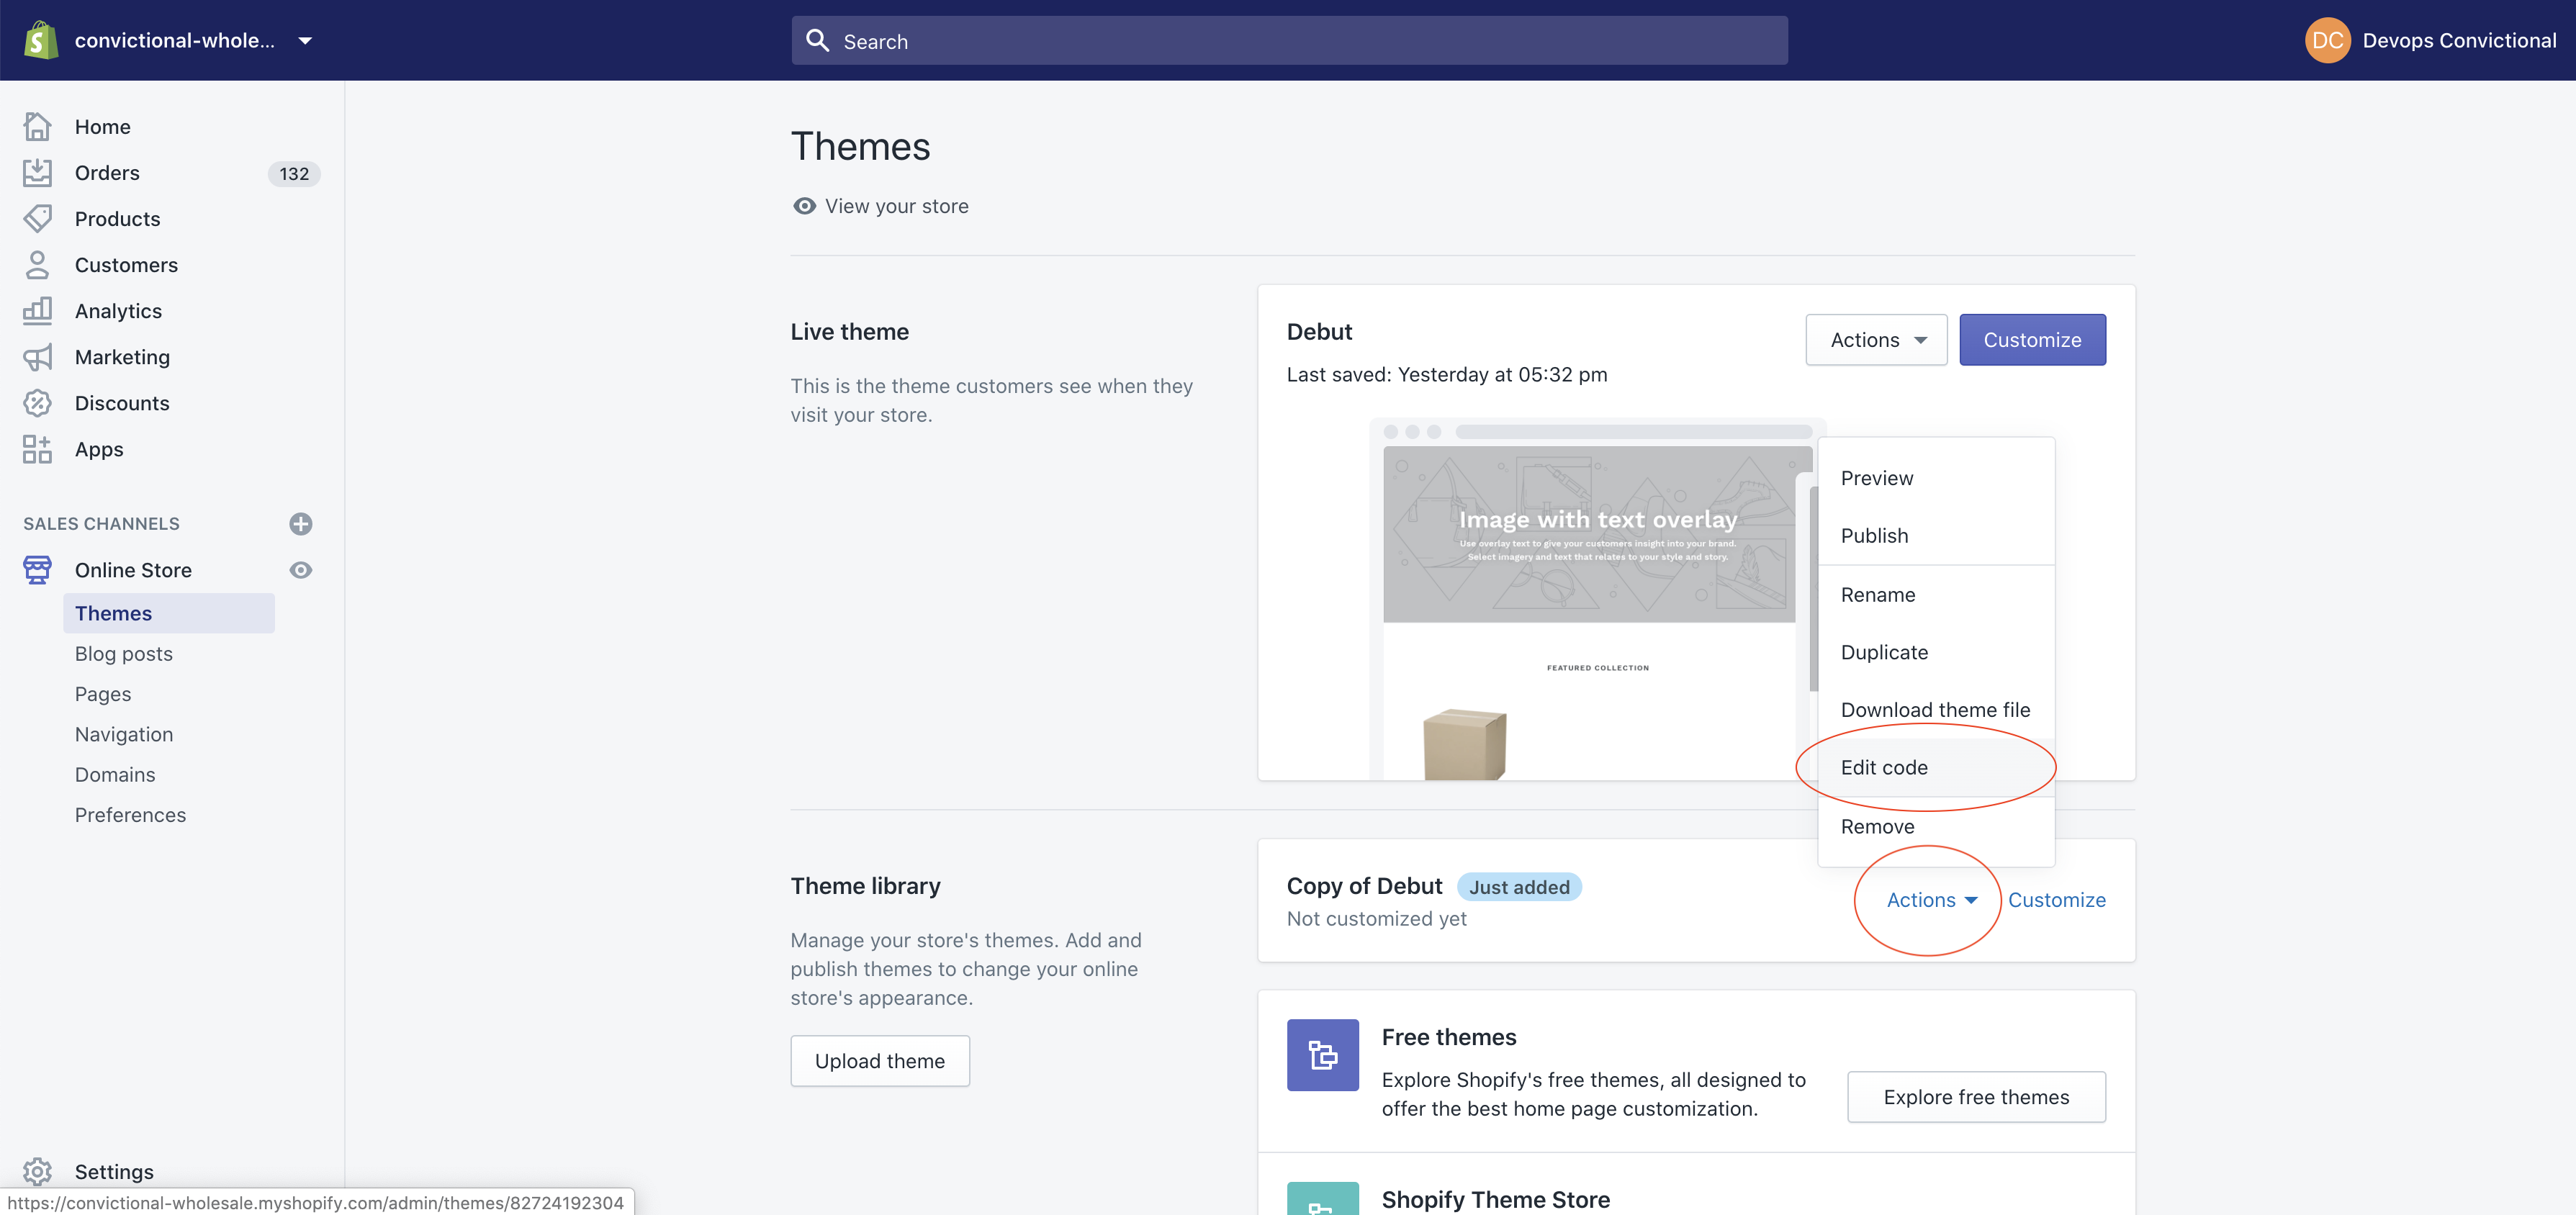Click the DC user avatar
This screenshot has width=2576, height=1215.
(2327, 40)
